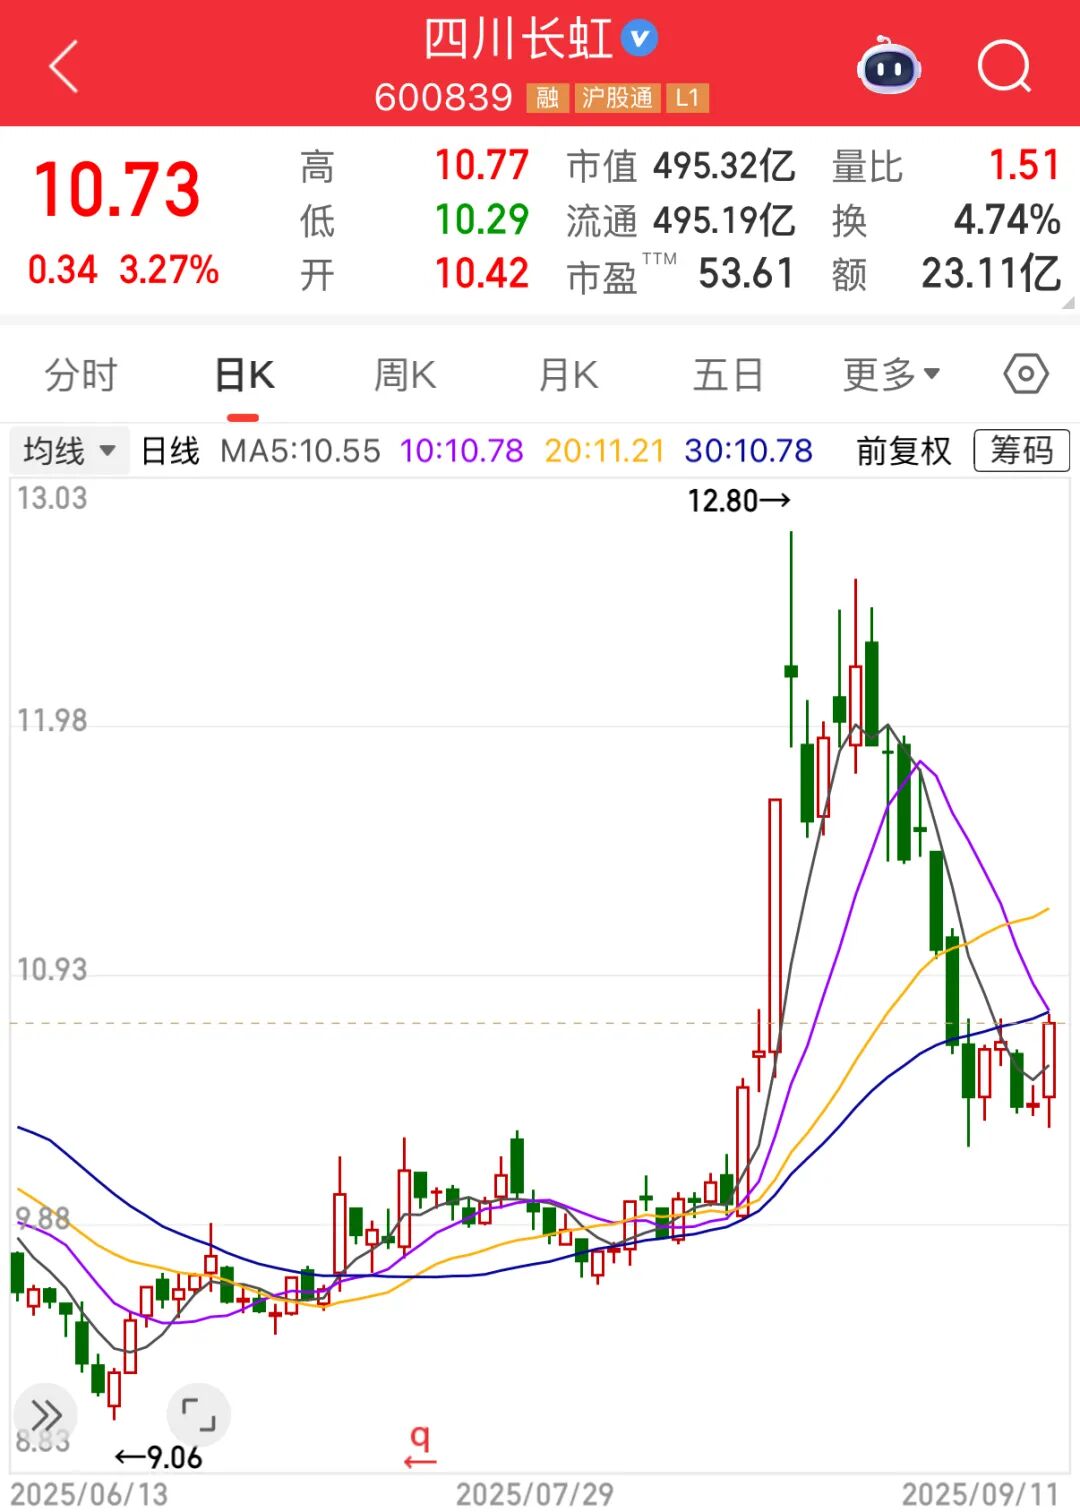Tap the MA5:10.55 moving average label

(x=299, y=451)
